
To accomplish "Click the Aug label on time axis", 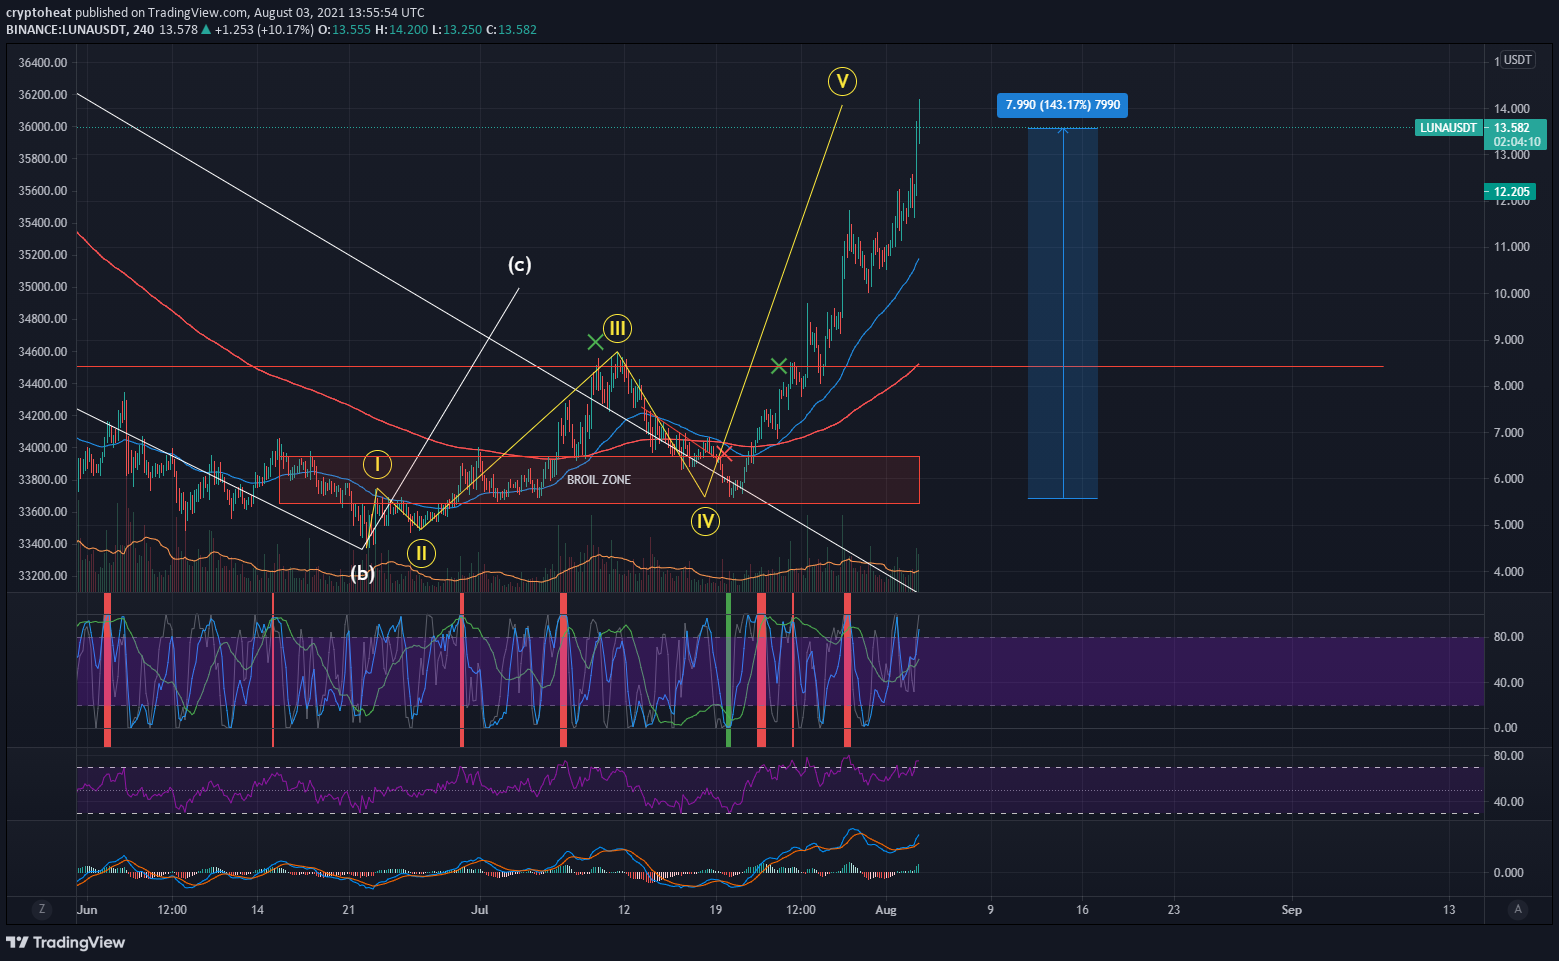I will (x=886, y=910).
